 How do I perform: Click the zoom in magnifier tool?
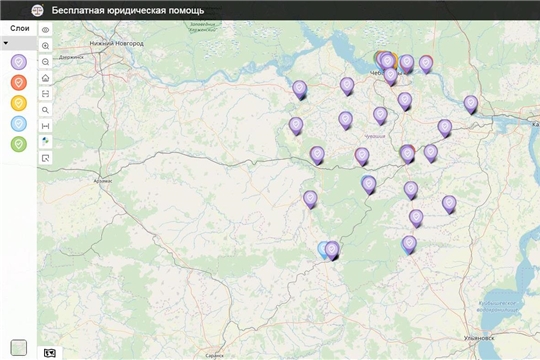tap(45, 46)
